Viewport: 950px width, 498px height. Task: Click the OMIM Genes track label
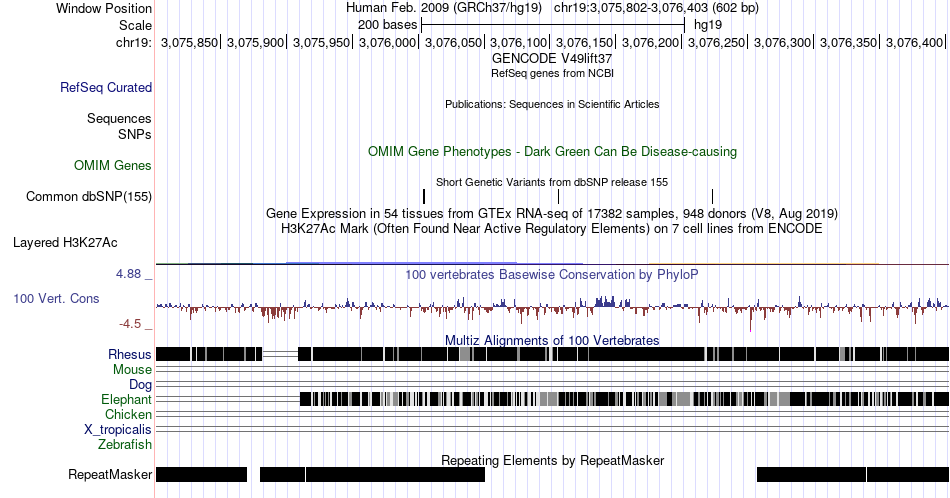(x=113, y=165)
